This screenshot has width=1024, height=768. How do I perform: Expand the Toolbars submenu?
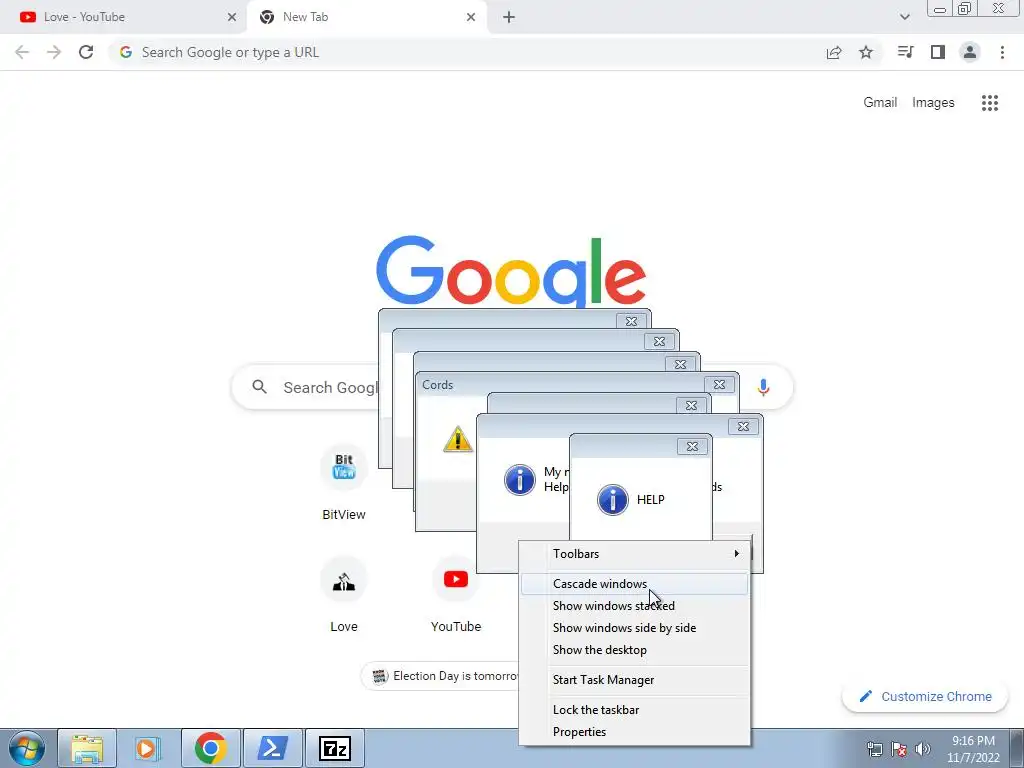click(635, 554)
